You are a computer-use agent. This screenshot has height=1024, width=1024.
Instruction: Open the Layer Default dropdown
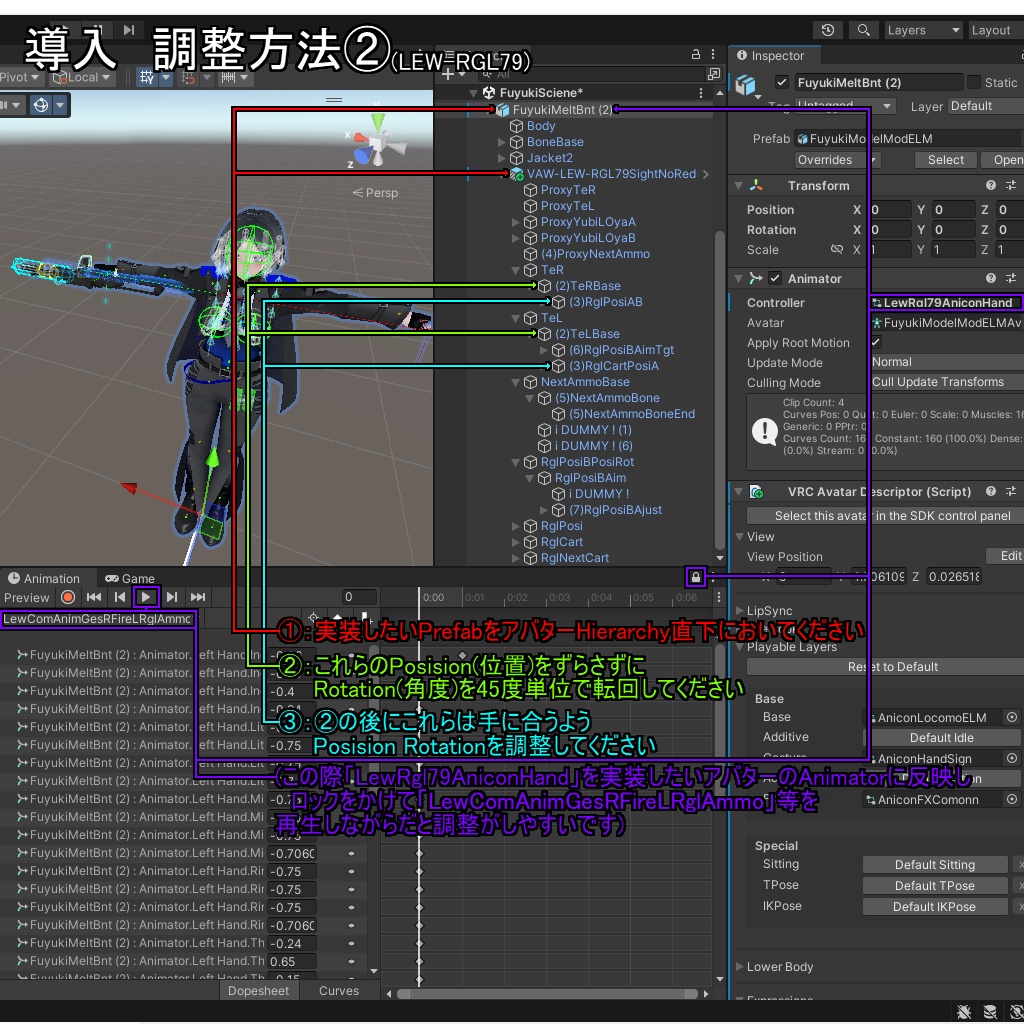pos(985,106)
